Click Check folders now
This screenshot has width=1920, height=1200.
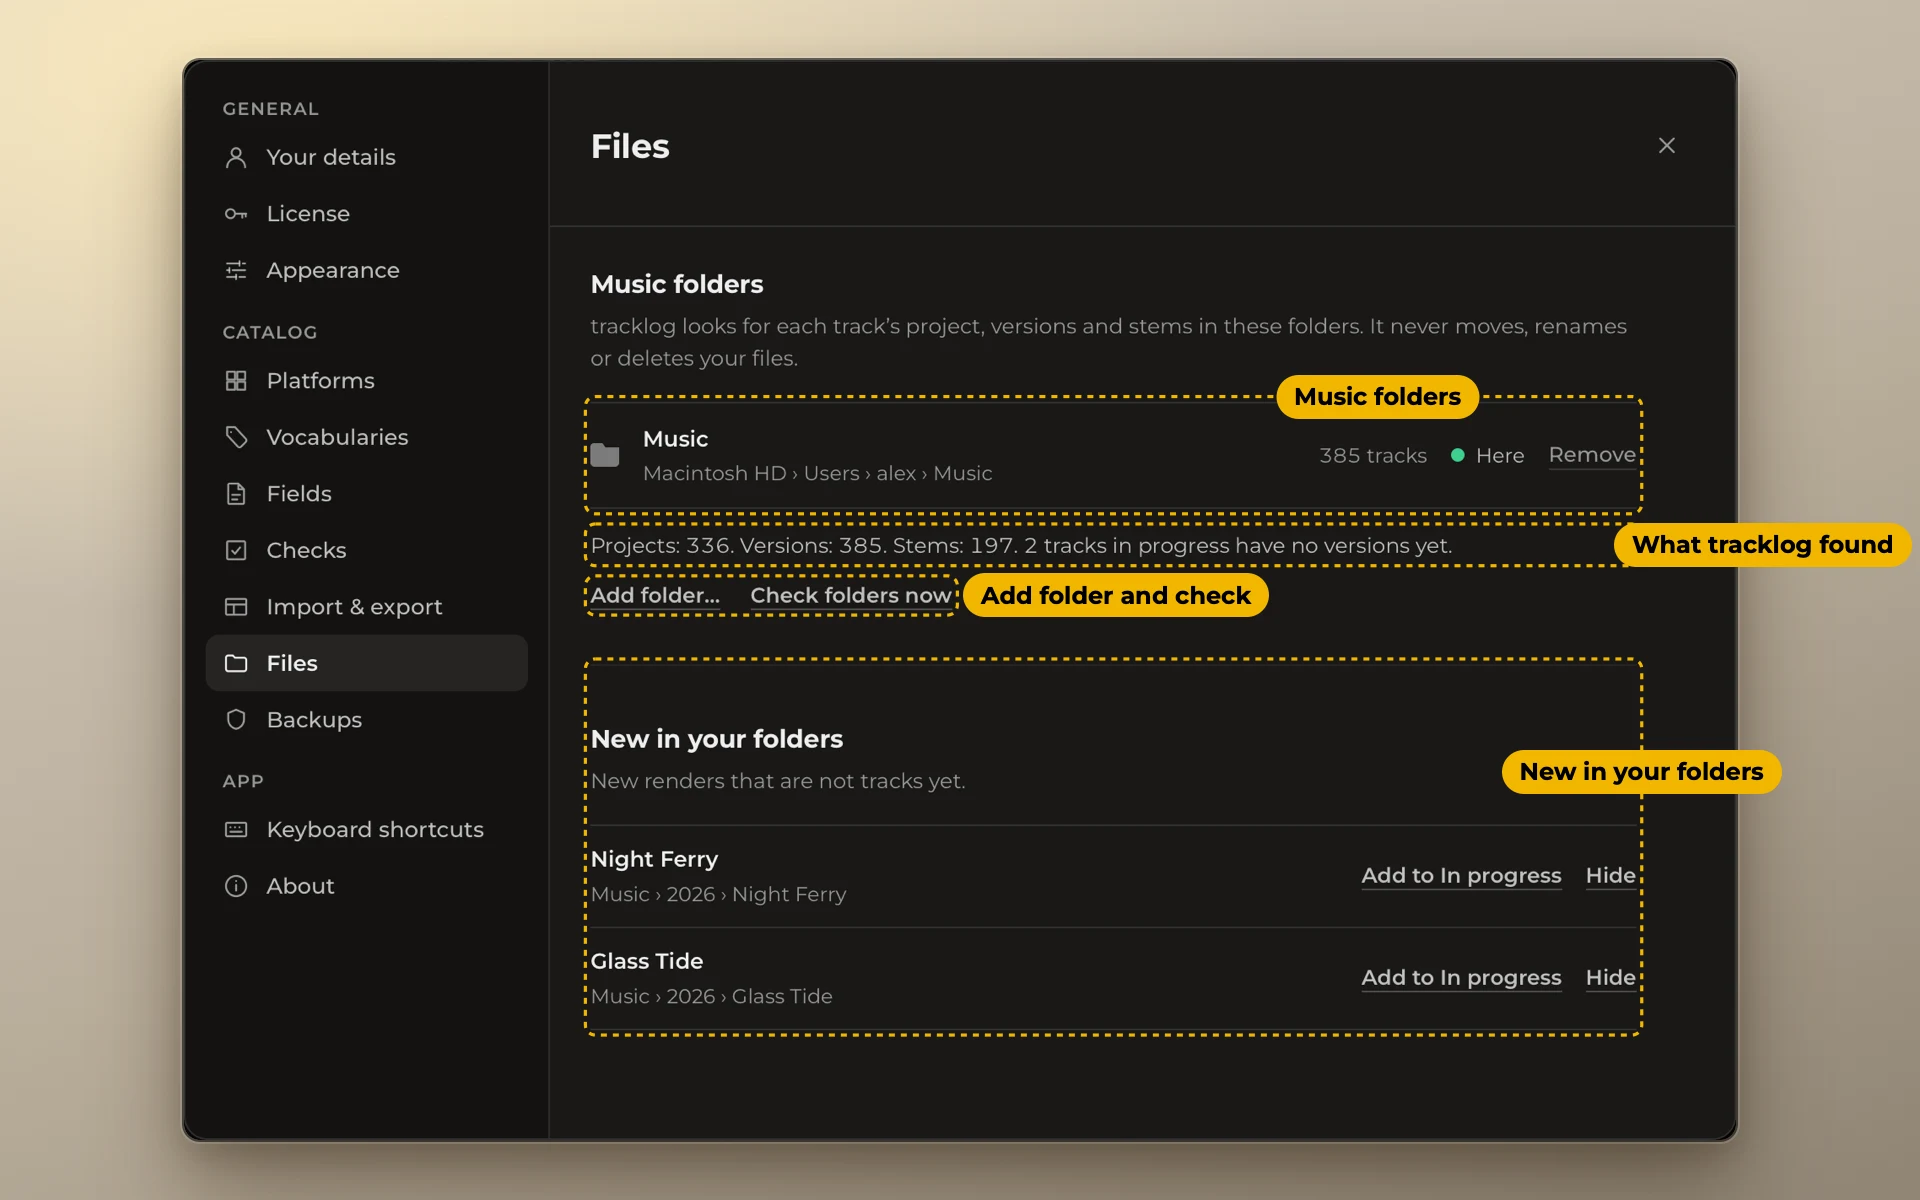851,595
